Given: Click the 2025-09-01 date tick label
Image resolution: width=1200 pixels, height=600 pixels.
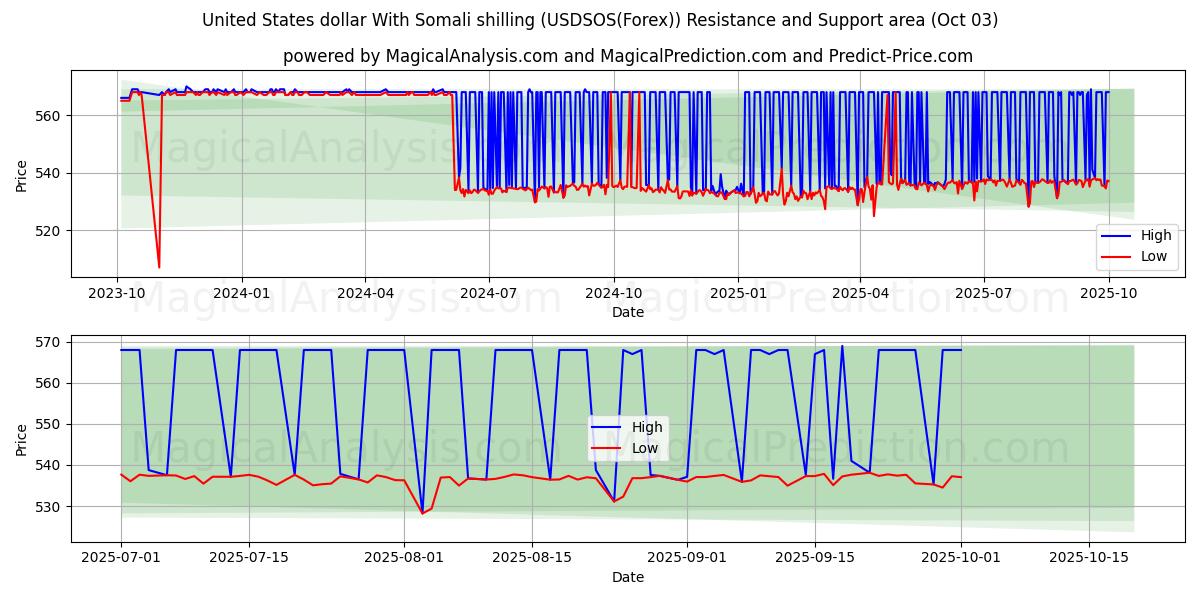Looking at the screenshot, I should pos(687,559).
